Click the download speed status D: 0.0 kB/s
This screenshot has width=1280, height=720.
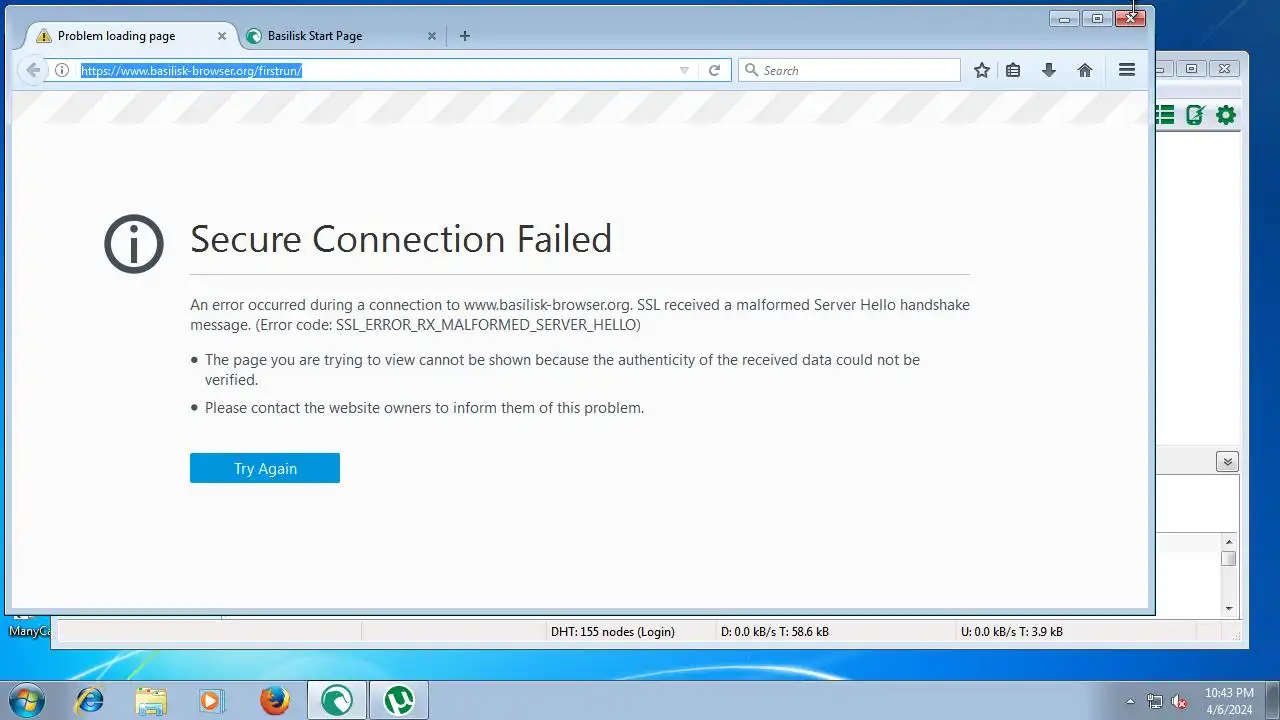(775, 632)
